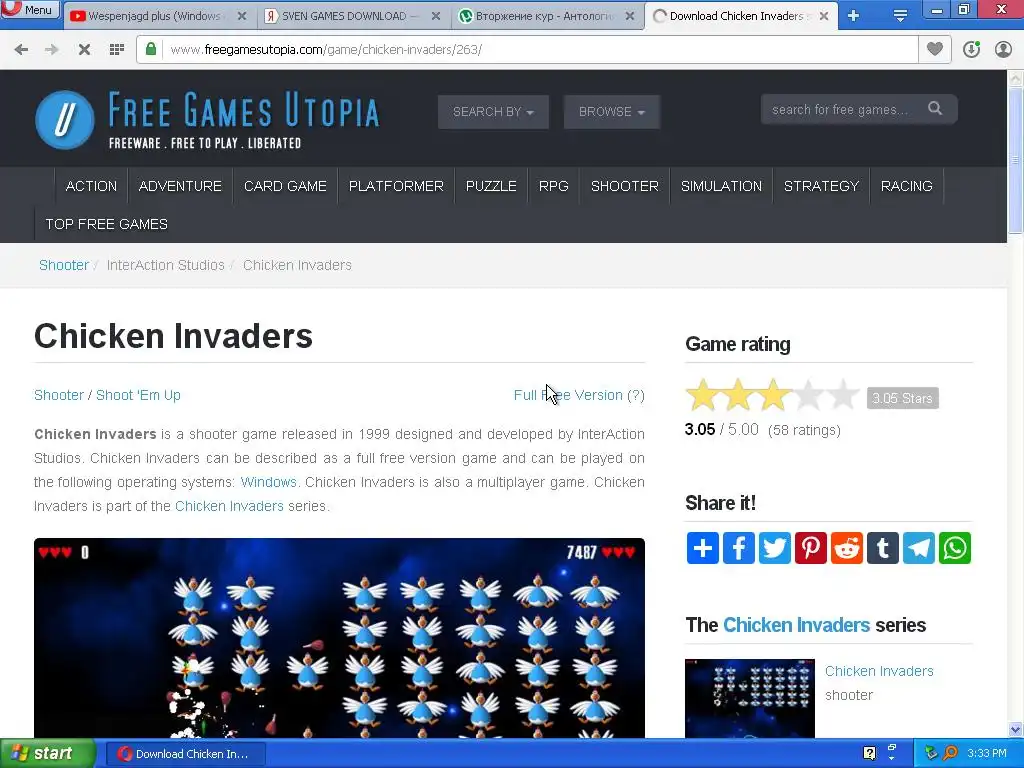Image resolution: width=1024 pixels, height=768 pixels.
Task: Share on Facebook icon
Action: pyautogui.click(x=739, y=548)
